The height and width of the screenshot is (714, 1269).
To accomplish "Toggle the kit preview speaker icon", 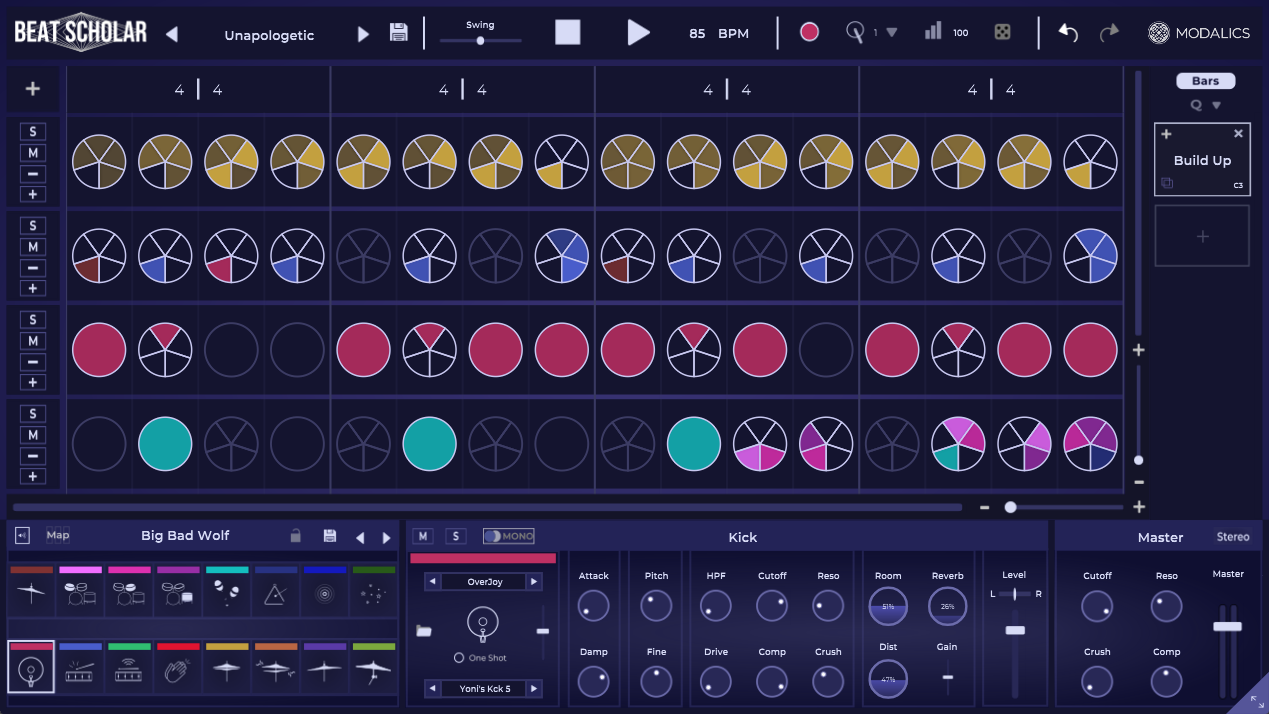I will tap(23, 535).
